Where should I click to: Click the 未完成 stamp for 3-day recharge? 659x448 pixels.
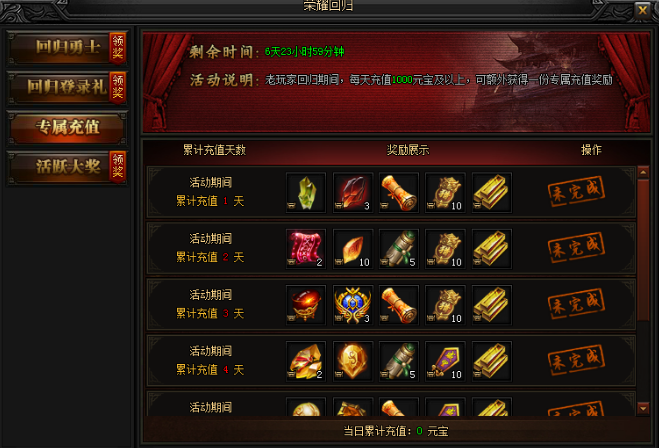coord(576,304)
